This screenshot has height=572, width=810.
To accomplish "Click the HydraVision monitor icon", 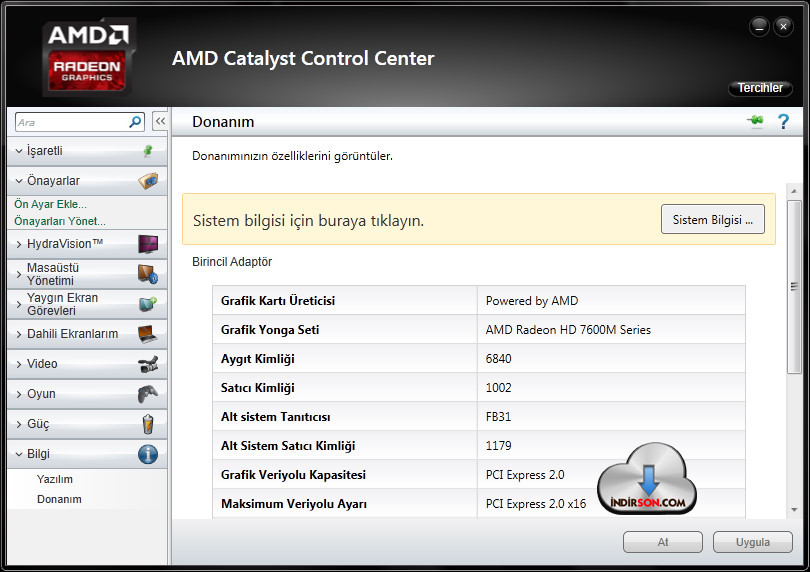I will click(148, 243).
